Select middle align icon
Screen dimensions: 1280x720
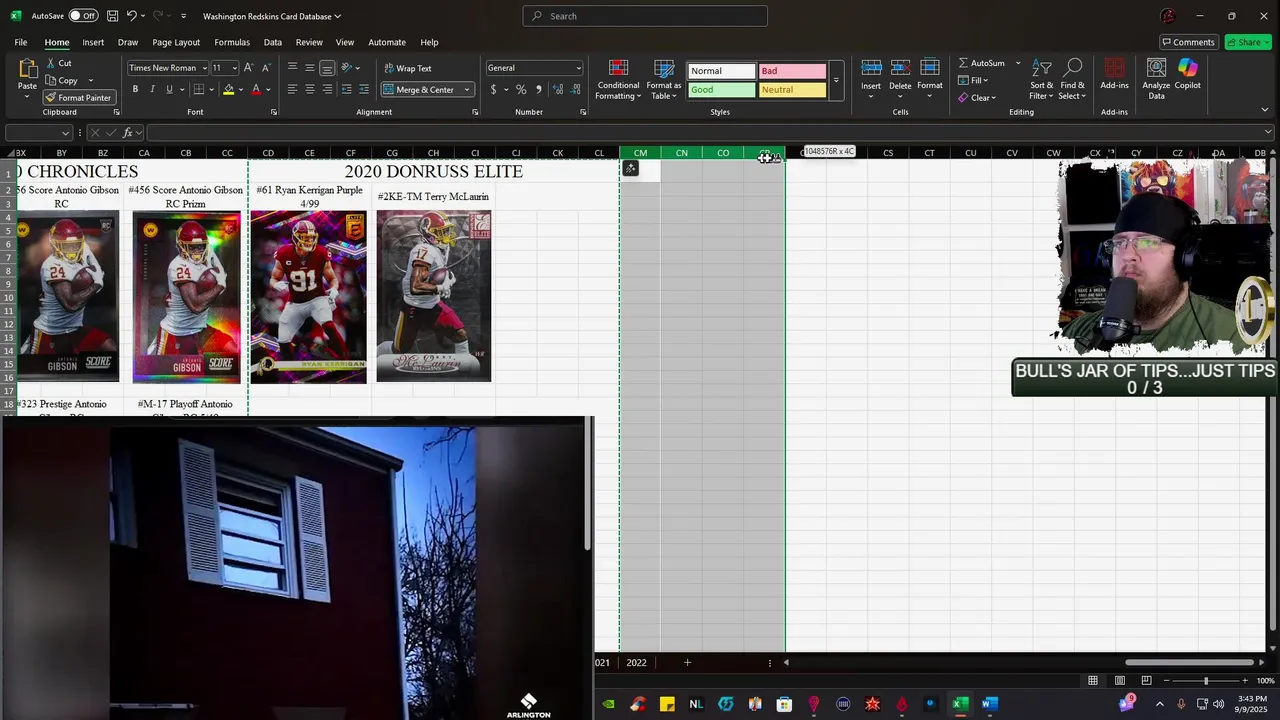(310, 68)
